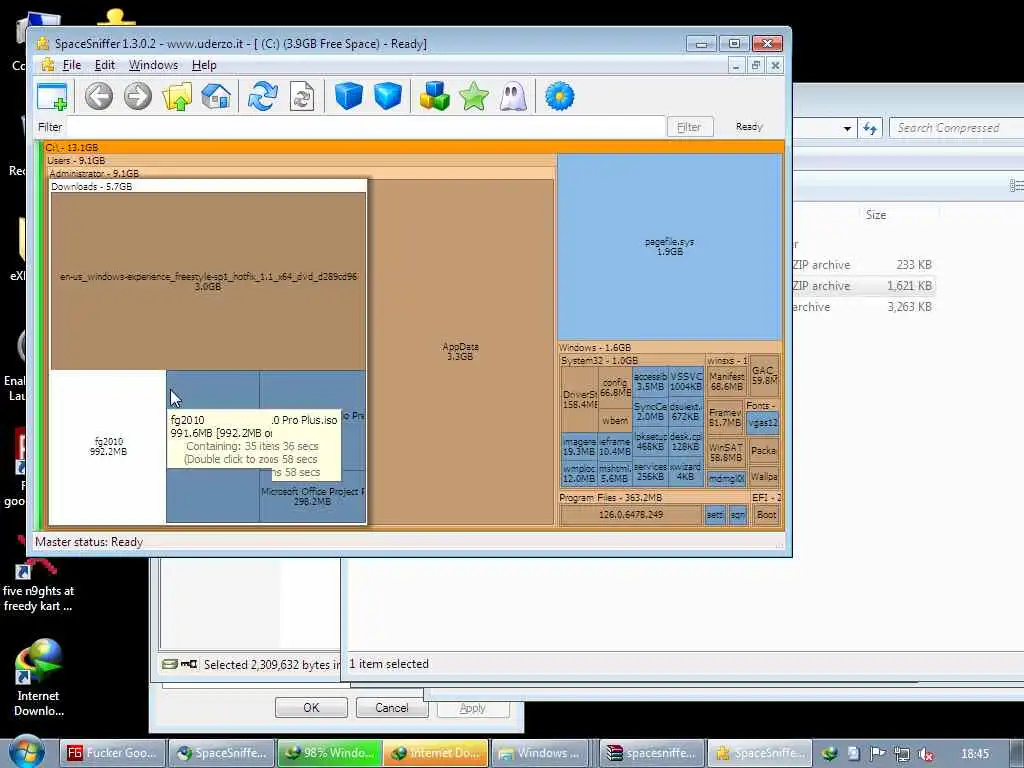Open the Windows Start orb

tap(27, 752)
